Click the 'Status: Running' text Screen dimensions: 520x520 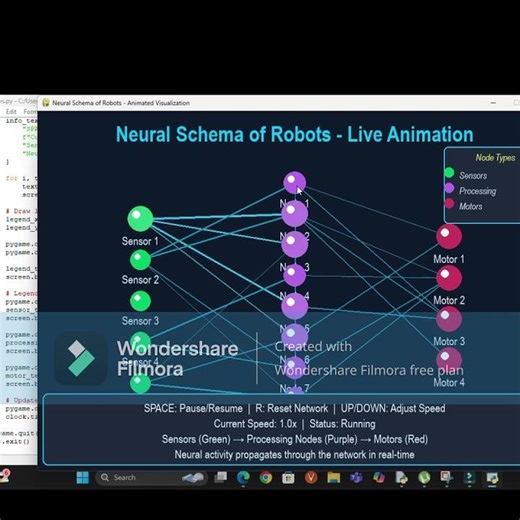click(x=342, y=424)
